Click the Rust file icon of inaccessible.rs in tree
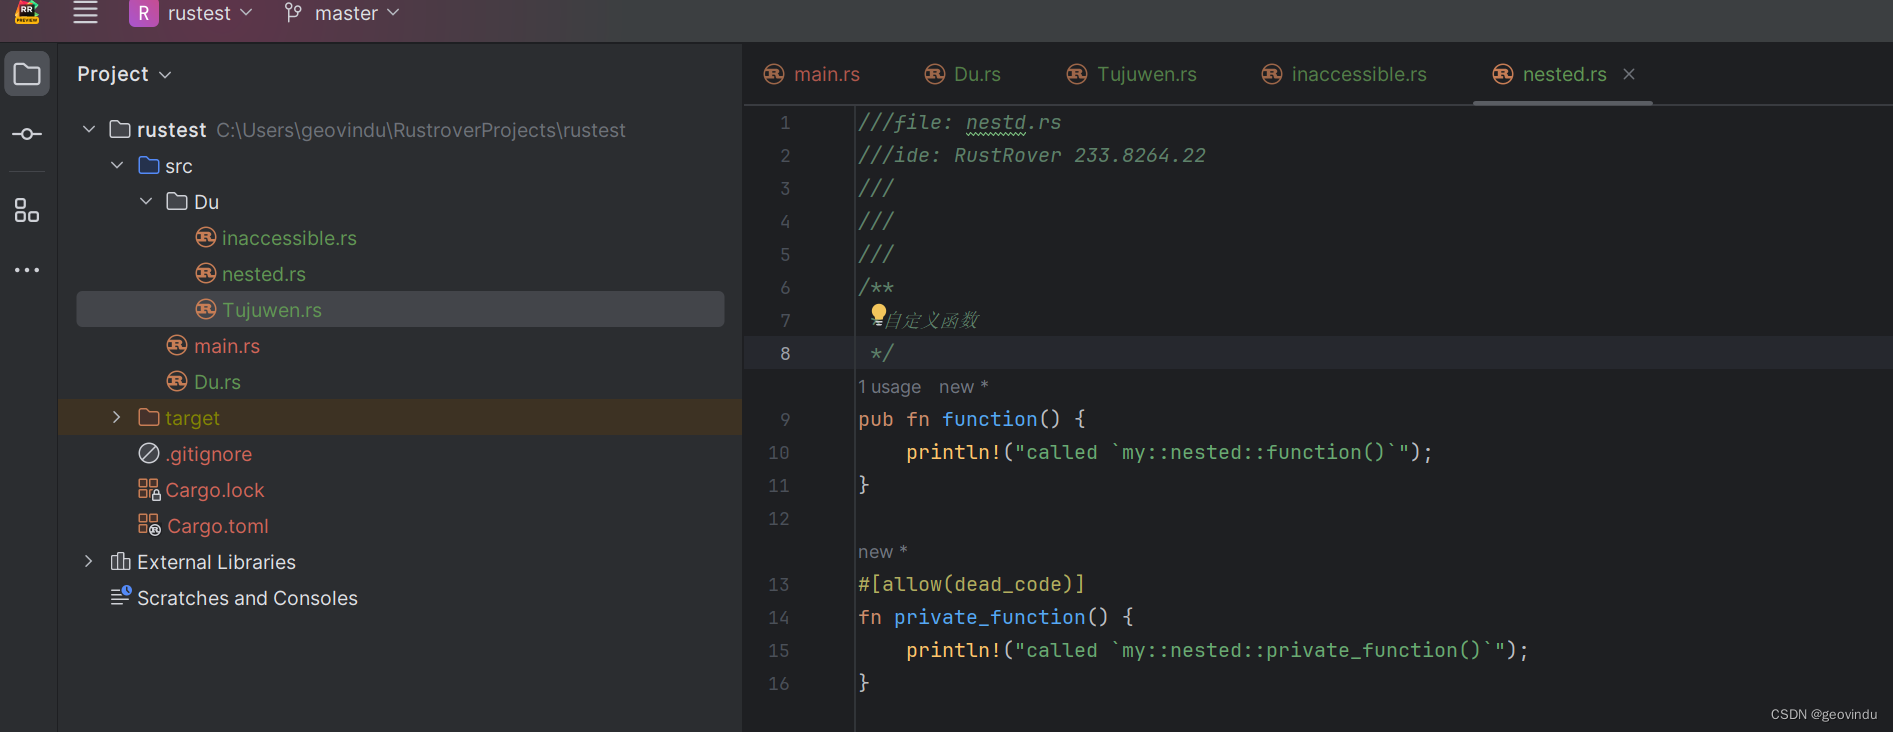 tap(206, 237)
